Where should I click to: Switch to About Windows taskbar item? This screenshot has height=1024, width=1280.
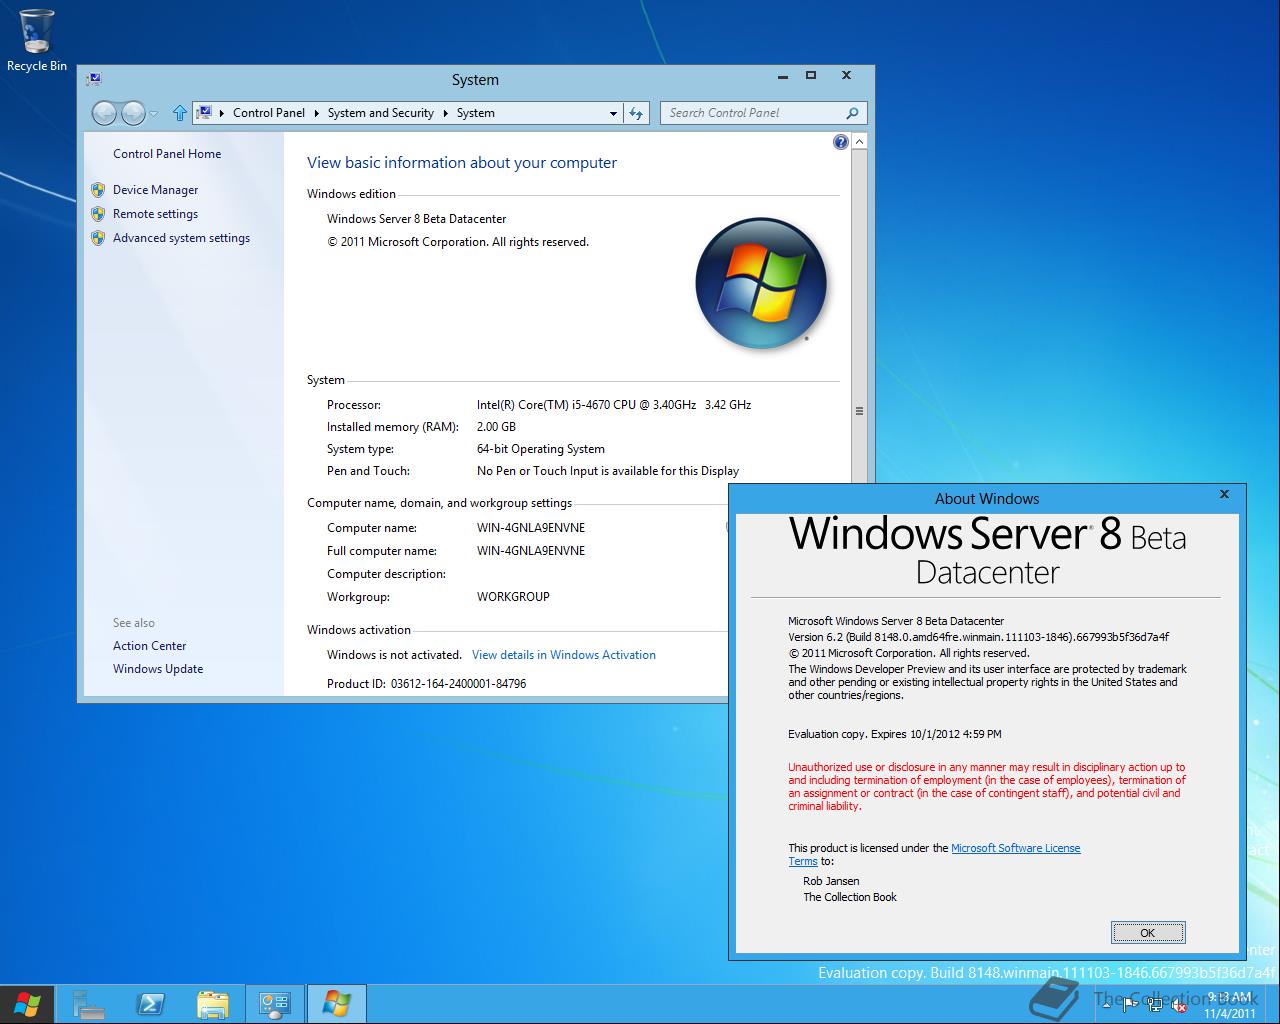coord(337,1004)
